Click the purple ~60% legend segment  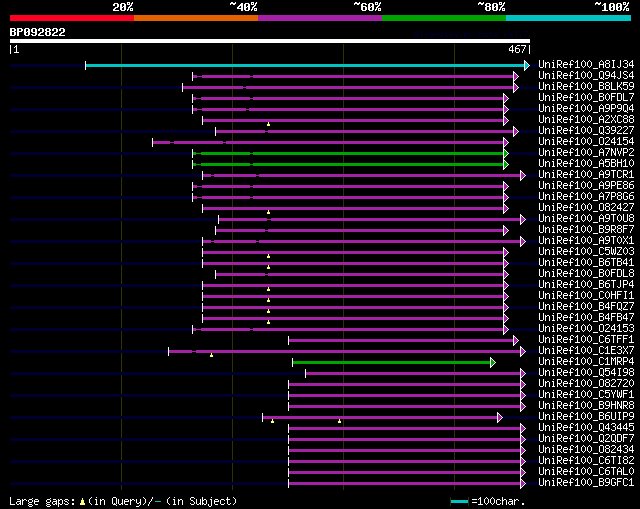click(320, 18)
